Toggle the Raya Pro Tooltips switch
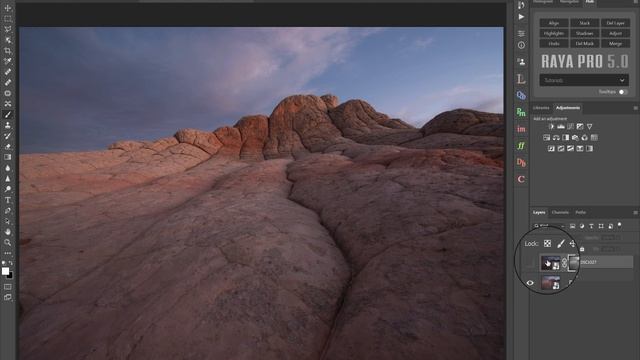 [623, 92]
